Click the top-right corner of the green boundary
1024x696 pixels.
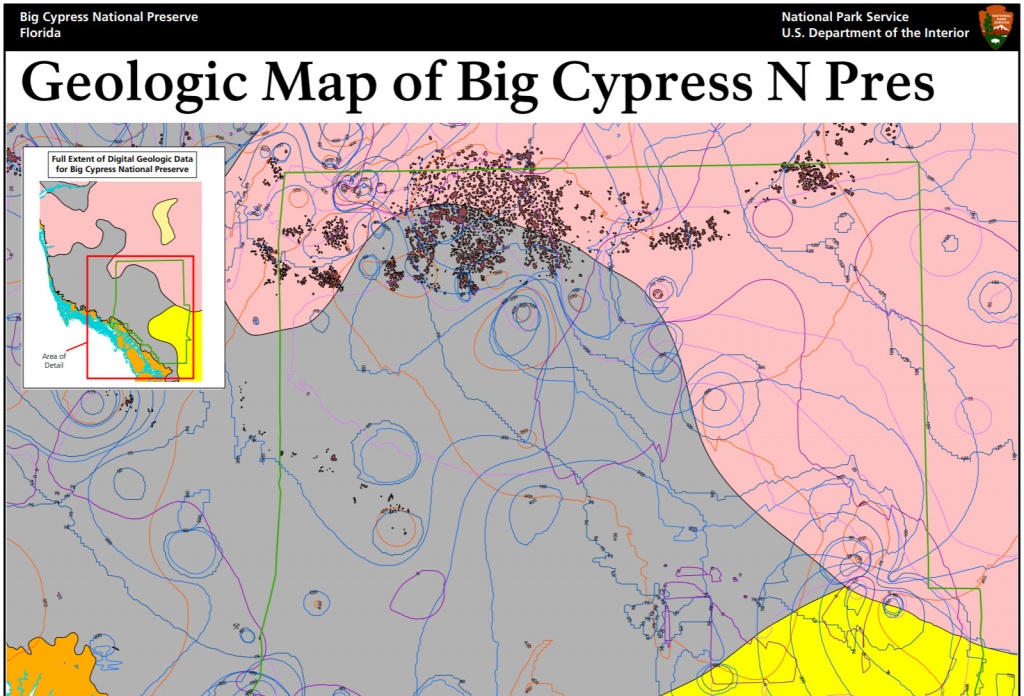tap(918, 162)
